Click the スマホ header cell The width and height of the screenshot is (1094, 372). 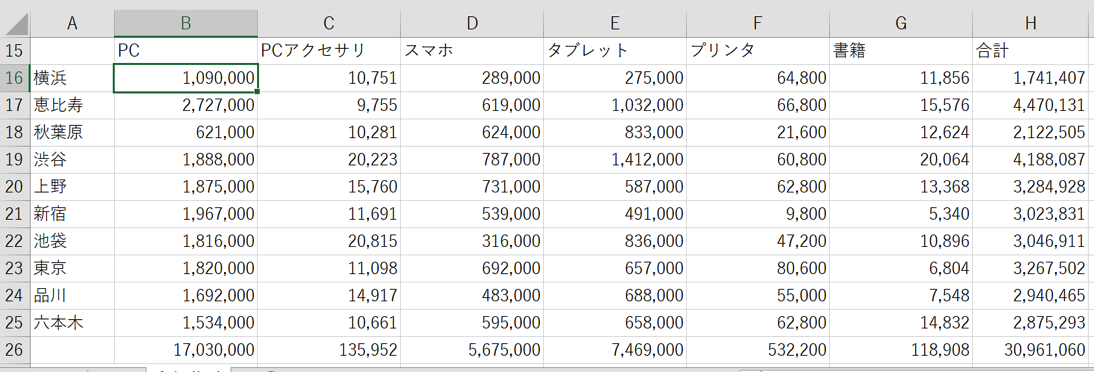tap(472, 50)
